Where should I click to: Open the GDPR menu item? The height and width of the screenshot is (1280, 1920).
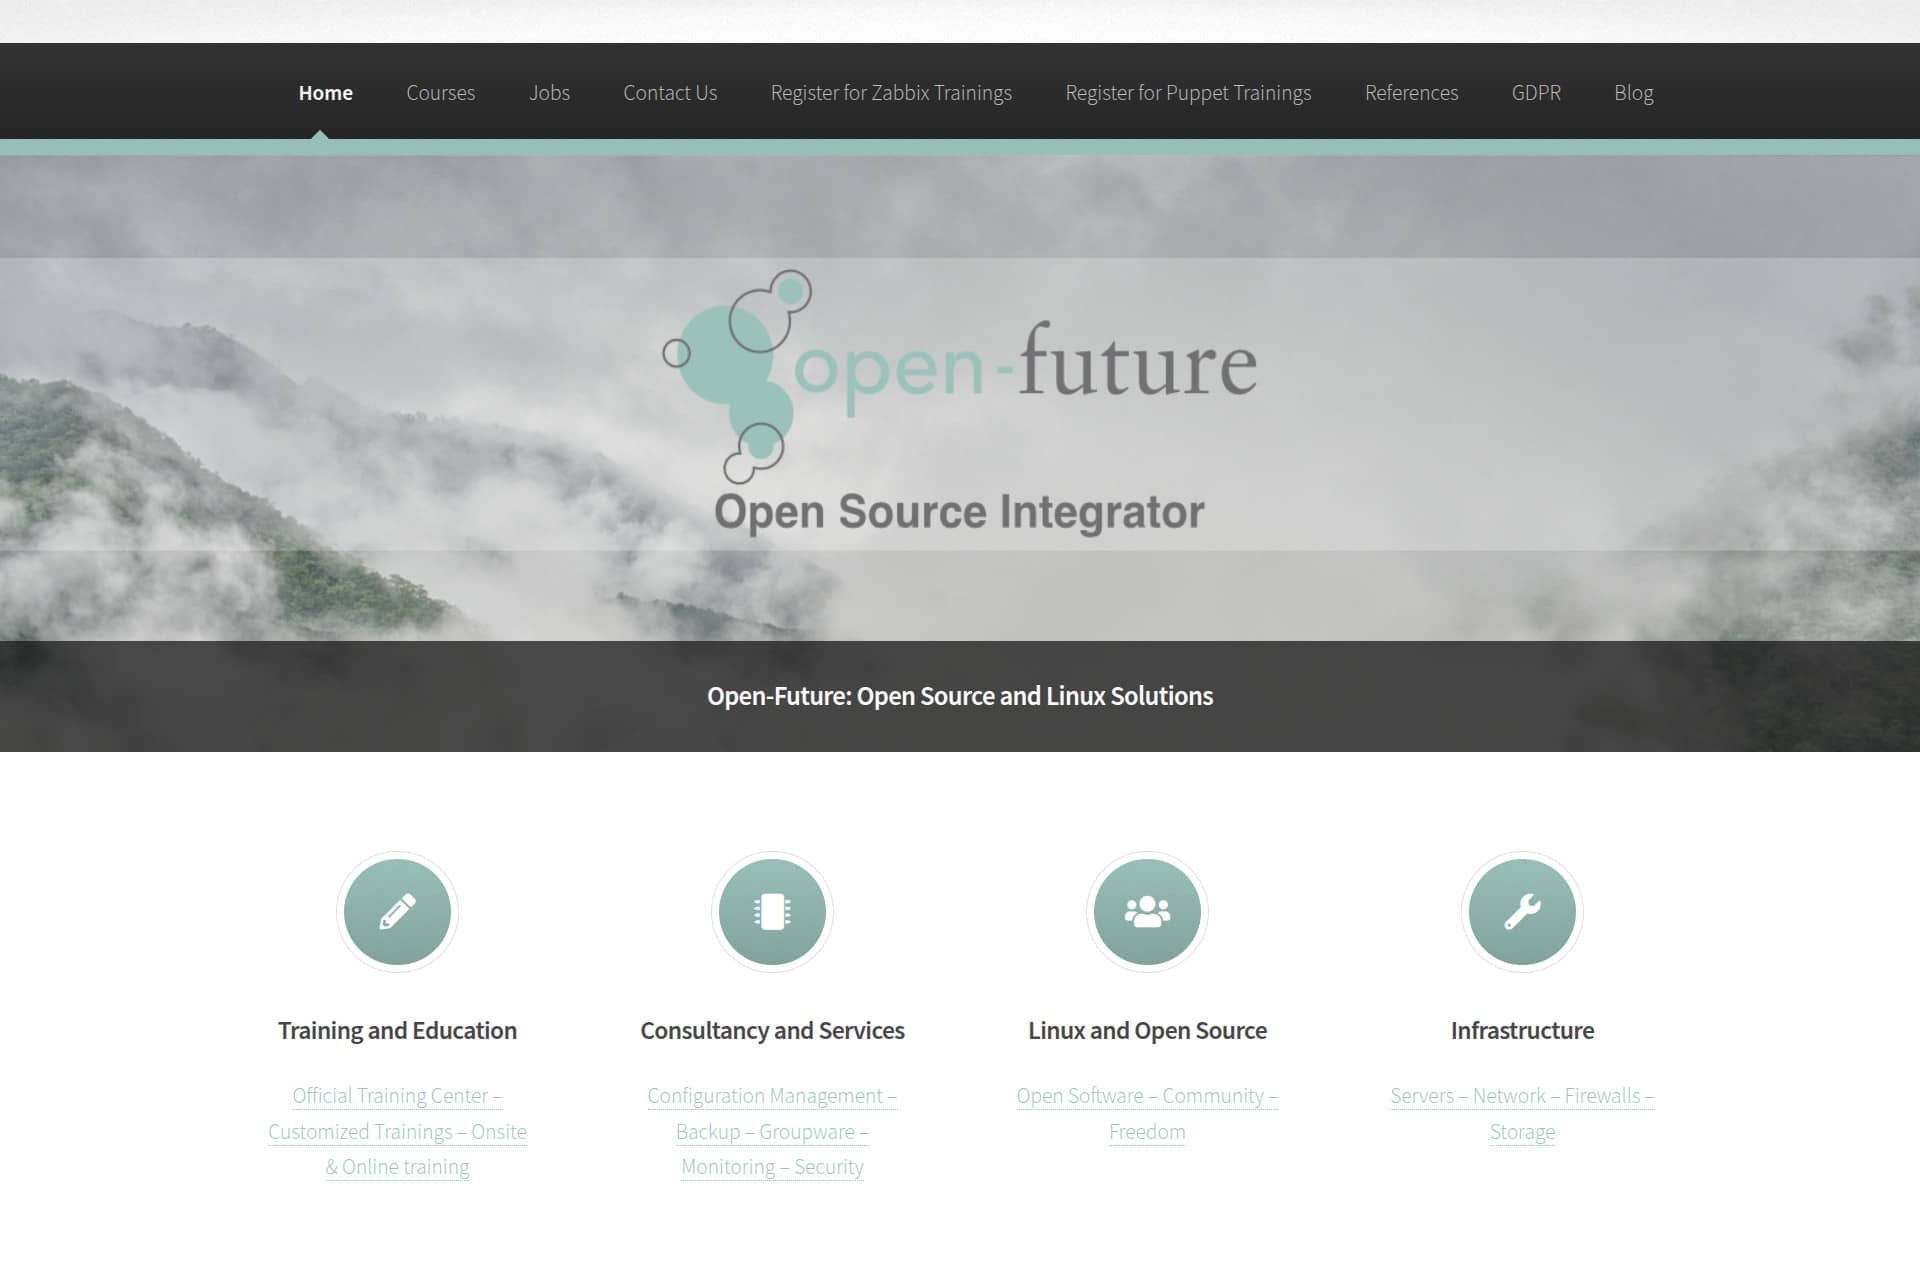click(x=1536, y=93)
